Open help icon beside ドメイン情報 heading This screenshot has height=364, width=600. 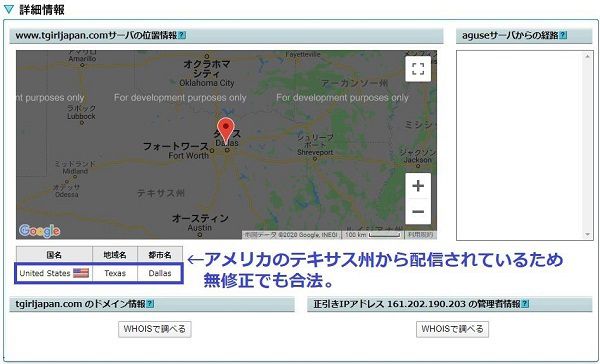click(x=150, y=304)
